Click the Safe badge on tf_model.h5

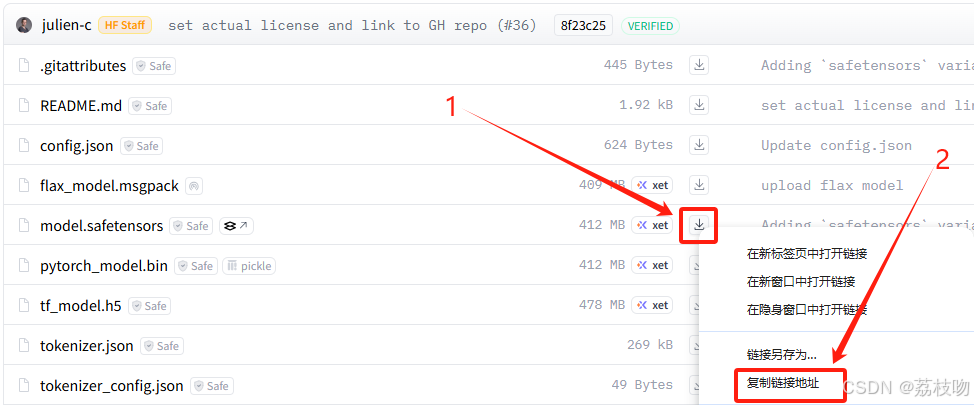[149, 306]
